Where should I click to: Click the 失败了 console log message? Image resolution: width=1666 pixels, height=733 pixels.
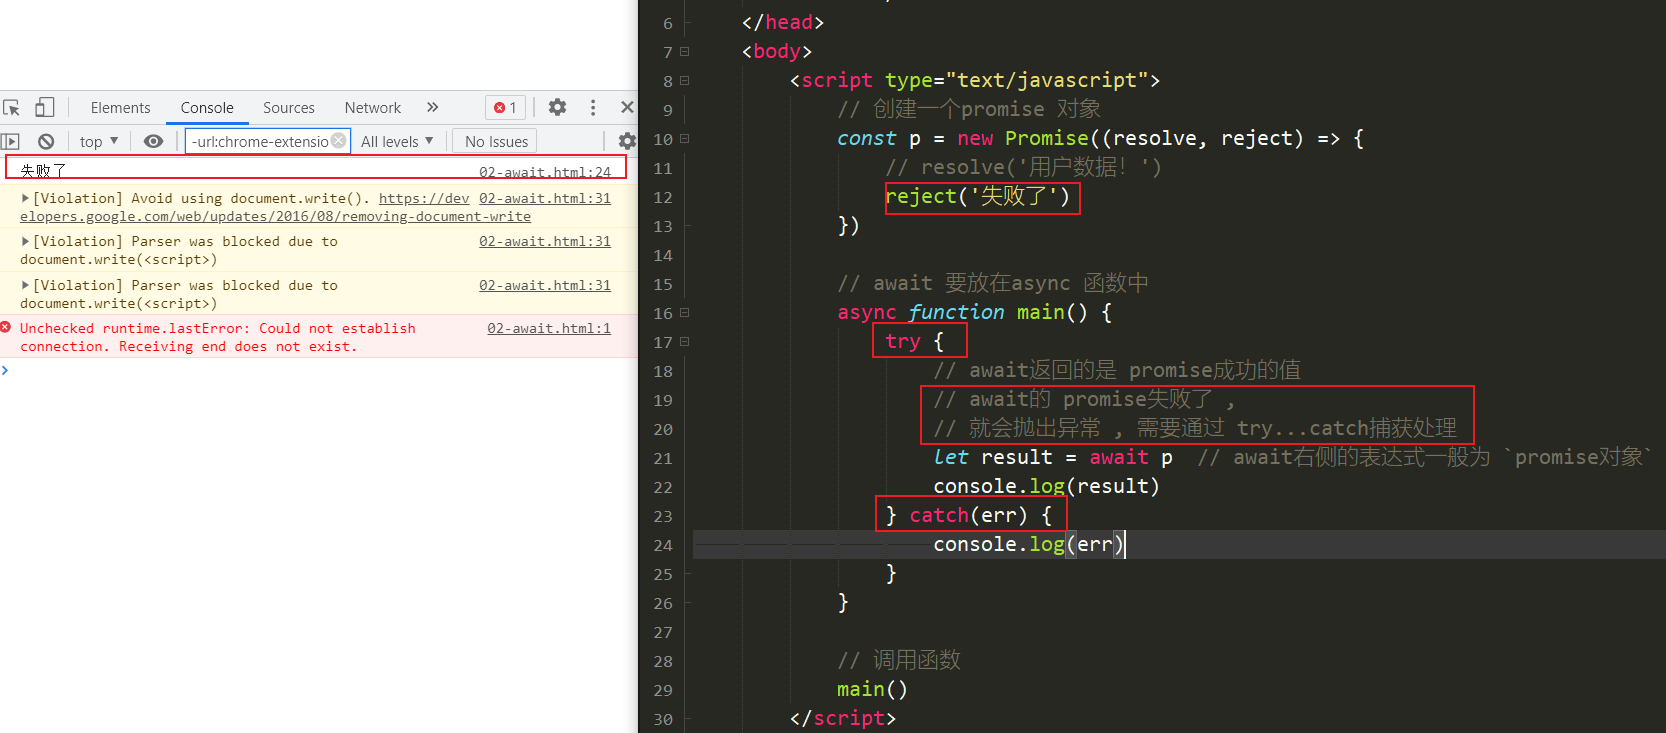tap(43, 171)
